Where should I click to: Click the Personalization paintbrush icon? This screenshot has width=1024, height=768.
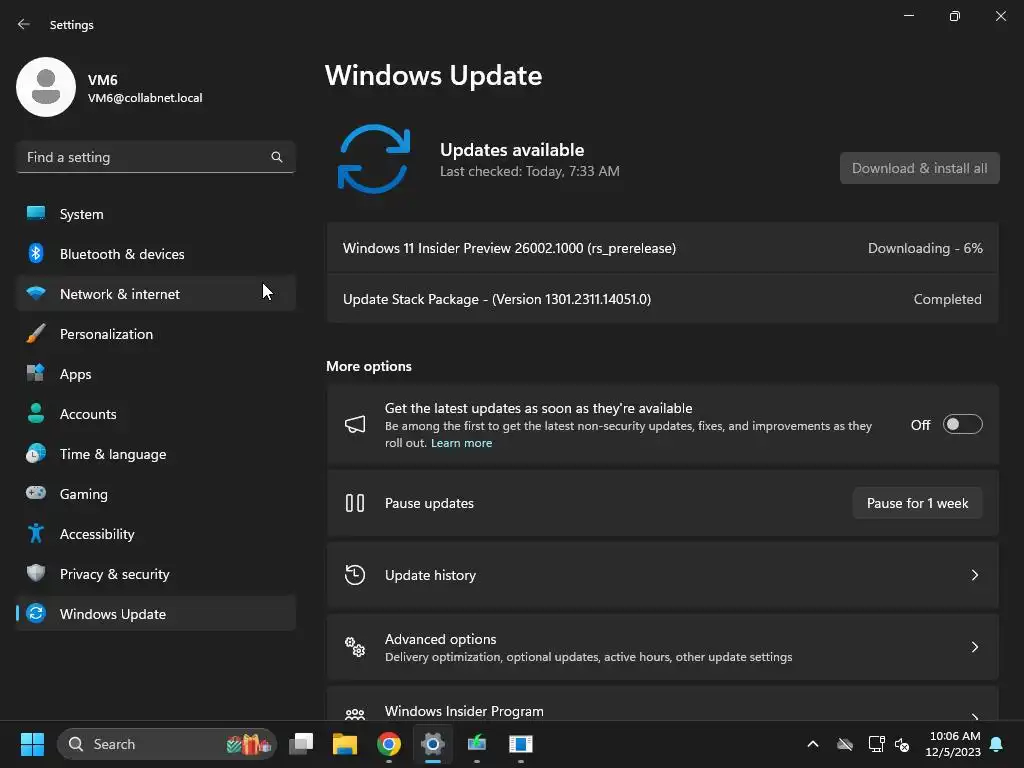(x=36, y=334)
